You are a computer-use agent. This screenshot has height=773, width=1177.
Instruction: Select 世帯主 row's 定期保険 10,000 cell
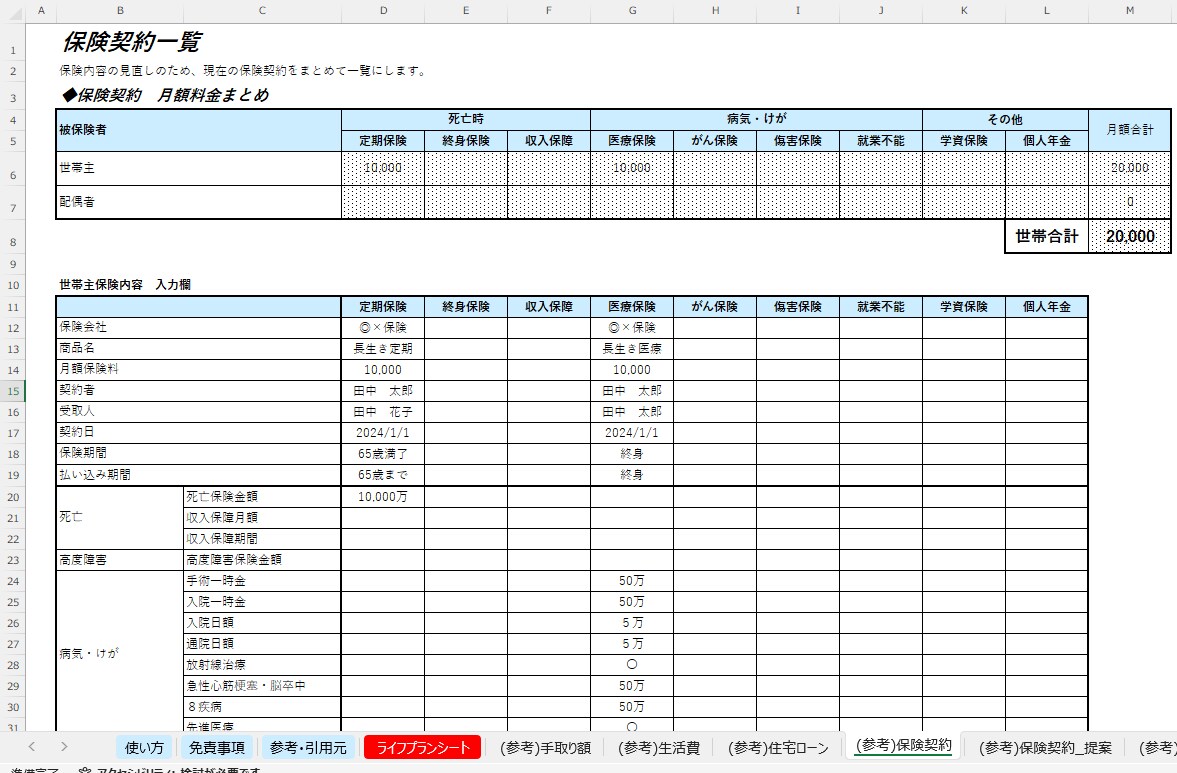(384, 168)
